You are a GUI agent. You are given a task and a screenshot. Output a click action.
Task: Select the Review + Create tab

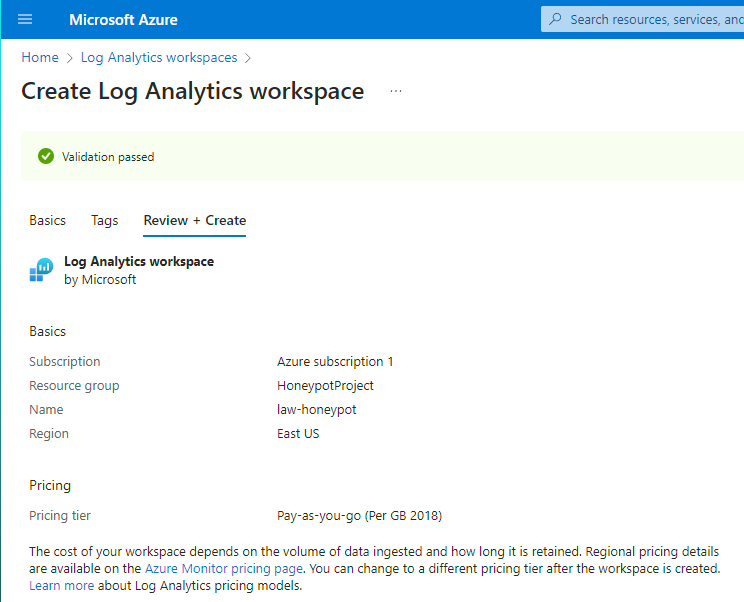pyautogui.click(x=194, y=220)
